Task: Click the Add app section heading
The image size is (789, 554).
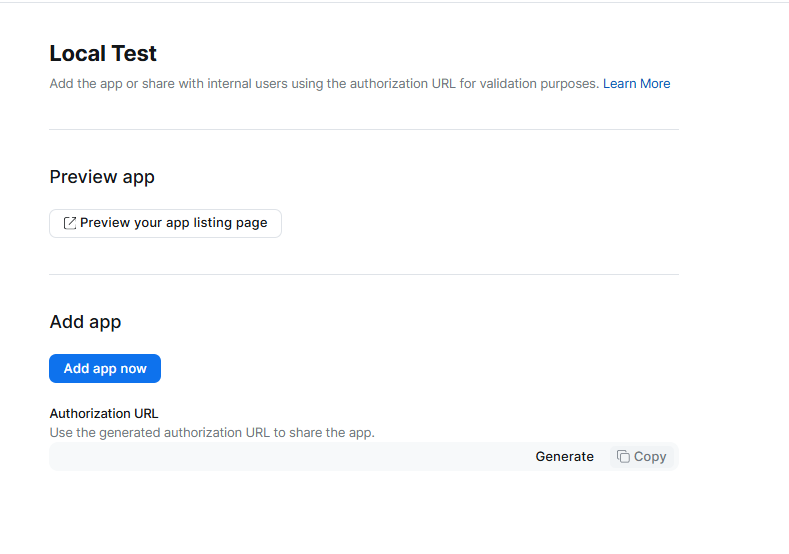Action: 85,322
